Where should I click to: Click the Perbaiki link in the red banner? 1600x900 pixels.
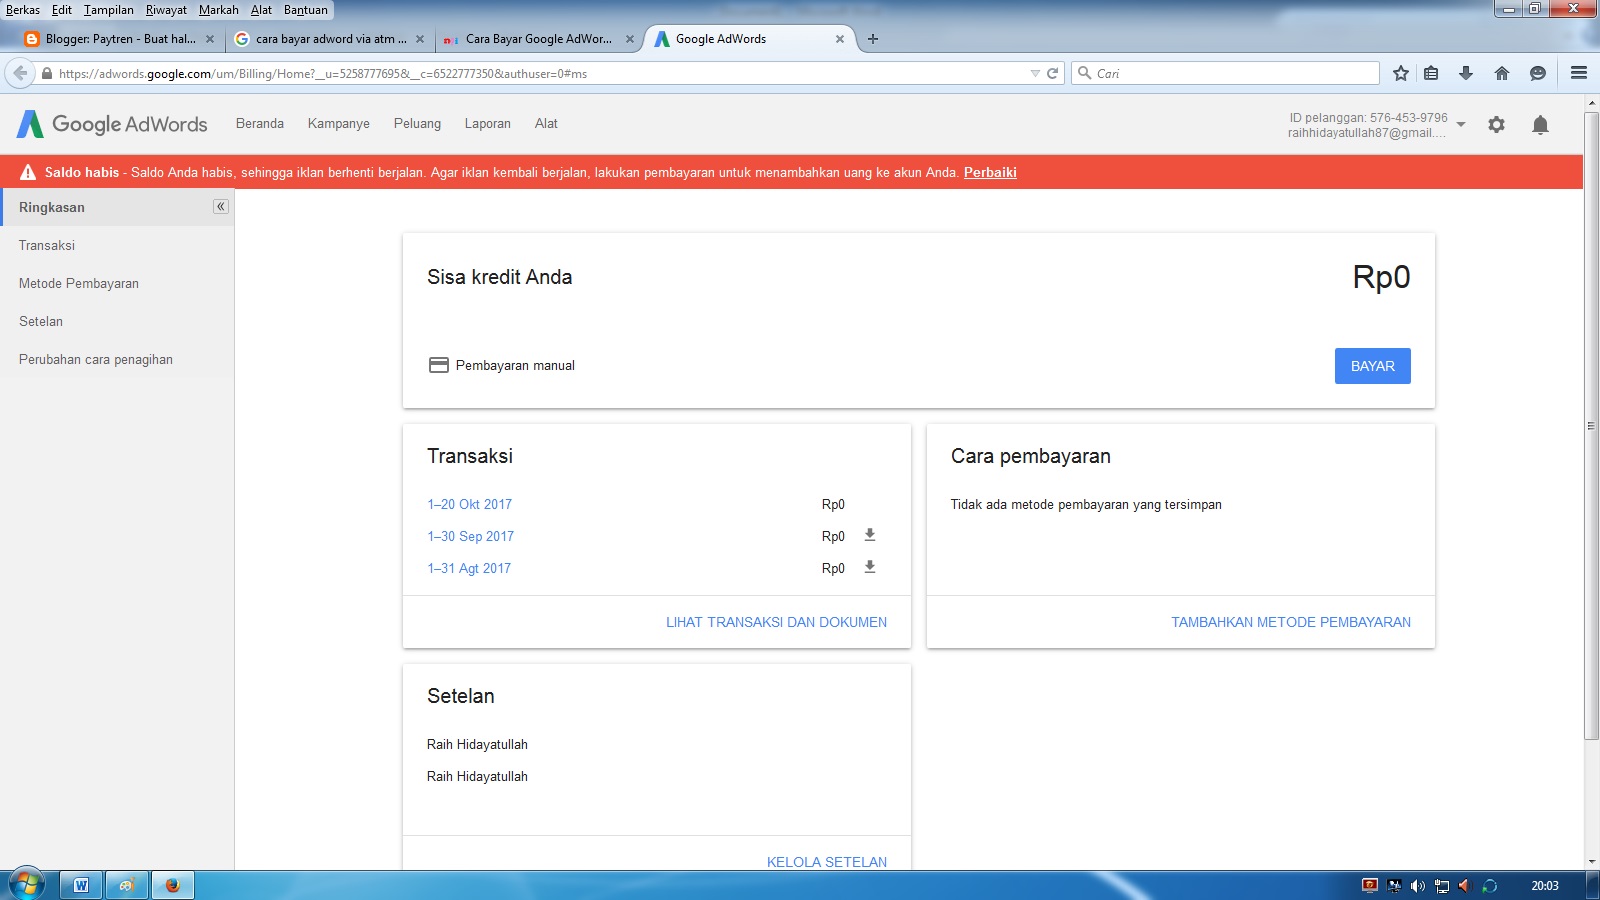990,172
